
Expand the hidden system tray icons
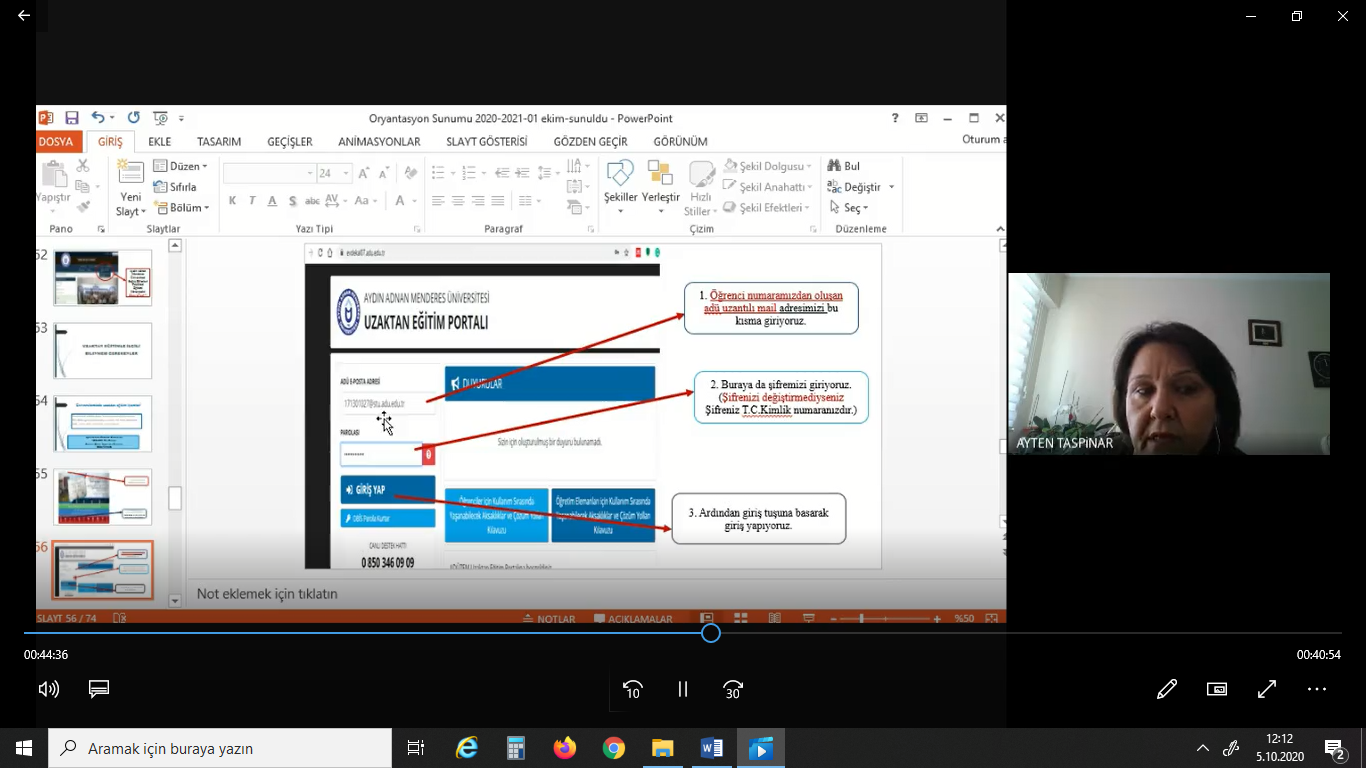pyautogui.click(x=1203, y=748)
